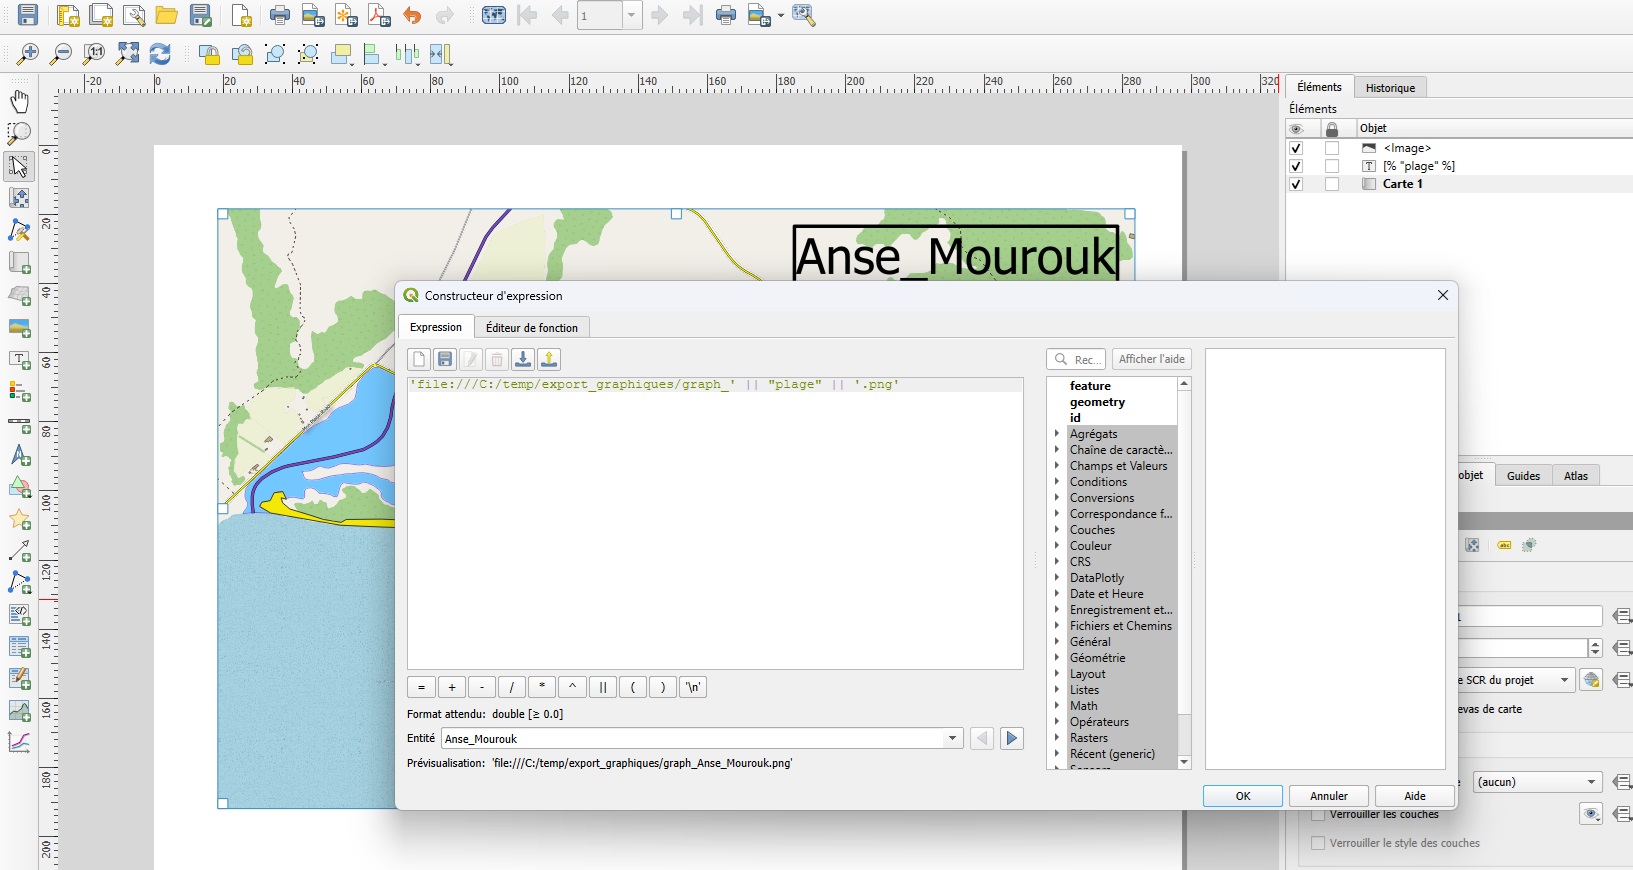
Task: Expand the Agrégats function group
Action: 1057,434
